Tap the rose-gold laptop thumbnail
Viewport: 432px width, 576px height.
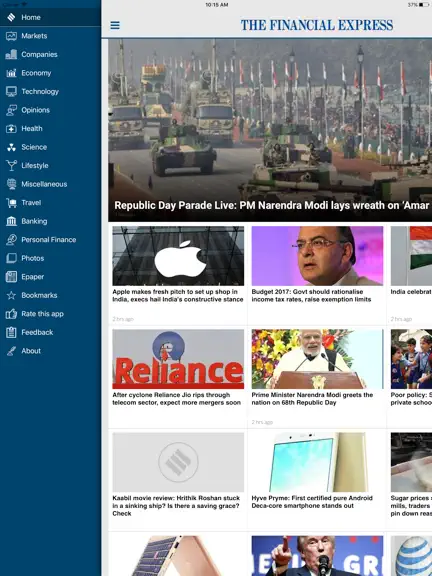(x=178, y=556)
